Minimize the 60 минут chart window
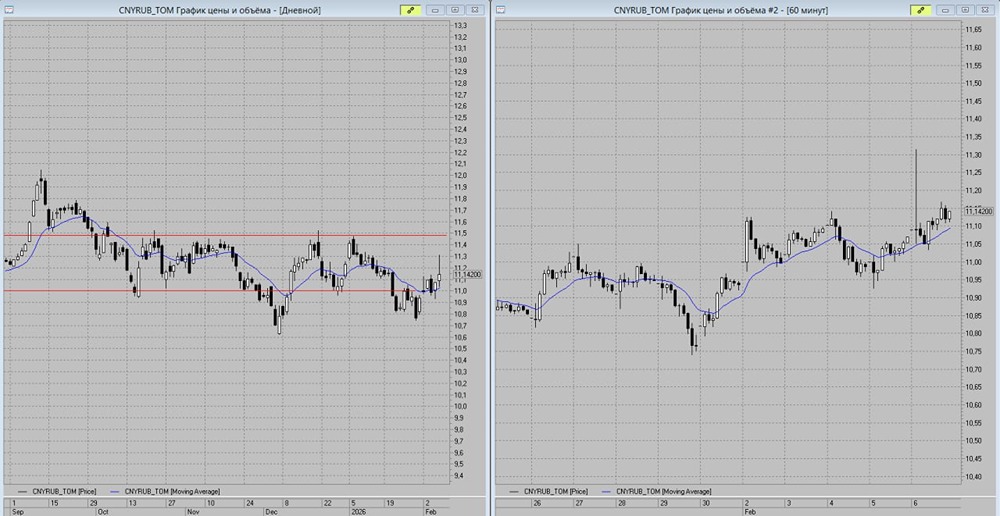The width and height of the screenshot is (1000, 516). click(946, 10)
